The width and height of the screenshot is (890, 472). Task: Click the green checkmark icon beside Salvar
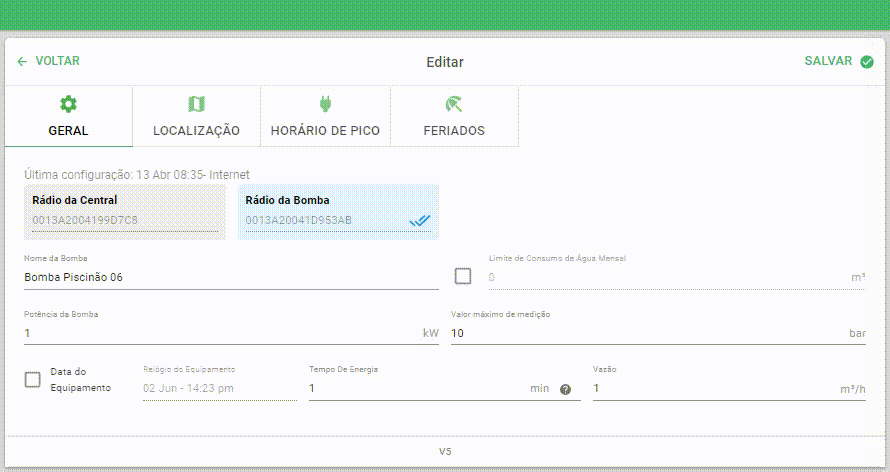point(867,62)
